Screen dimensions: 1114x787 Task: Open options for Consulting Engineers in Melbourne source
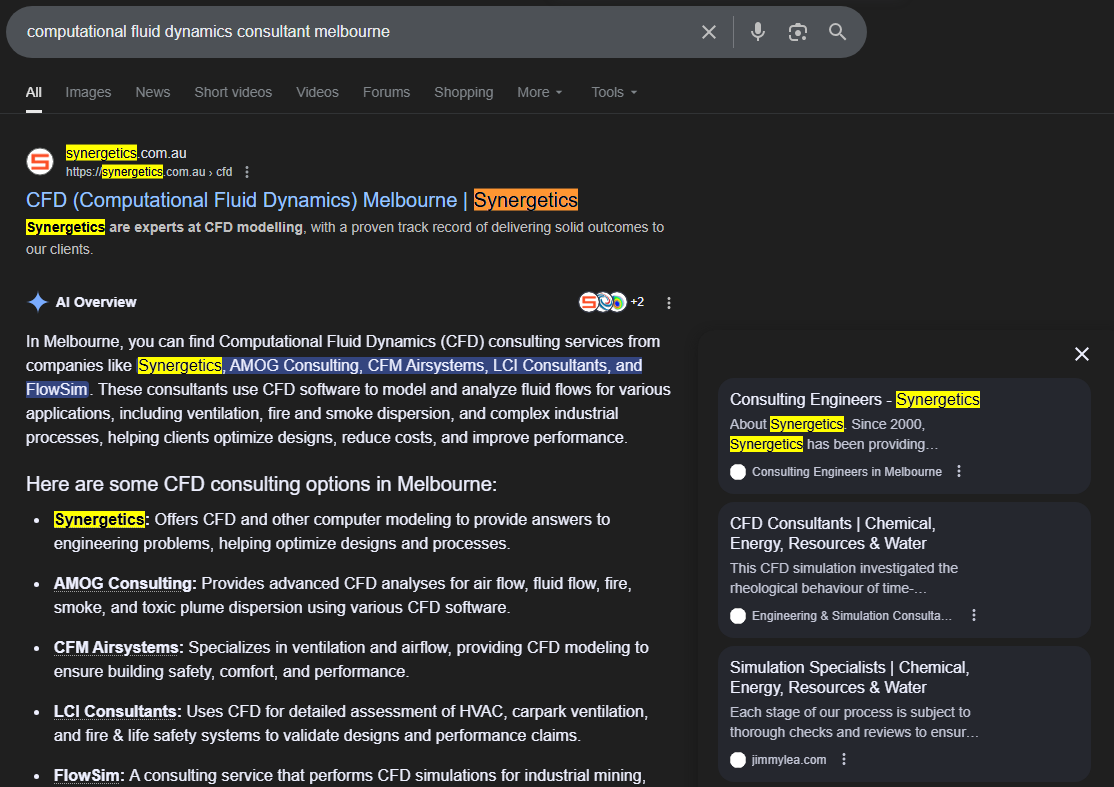(x=959, y=472)
